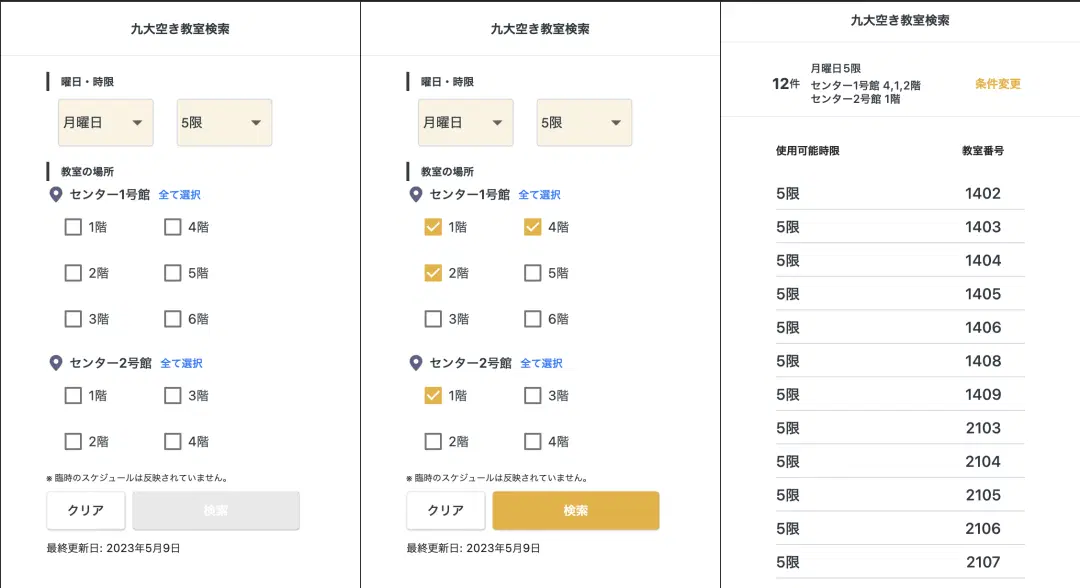
Task: Open the day selector dropdown in the middle panel
Action: (466, 122)
